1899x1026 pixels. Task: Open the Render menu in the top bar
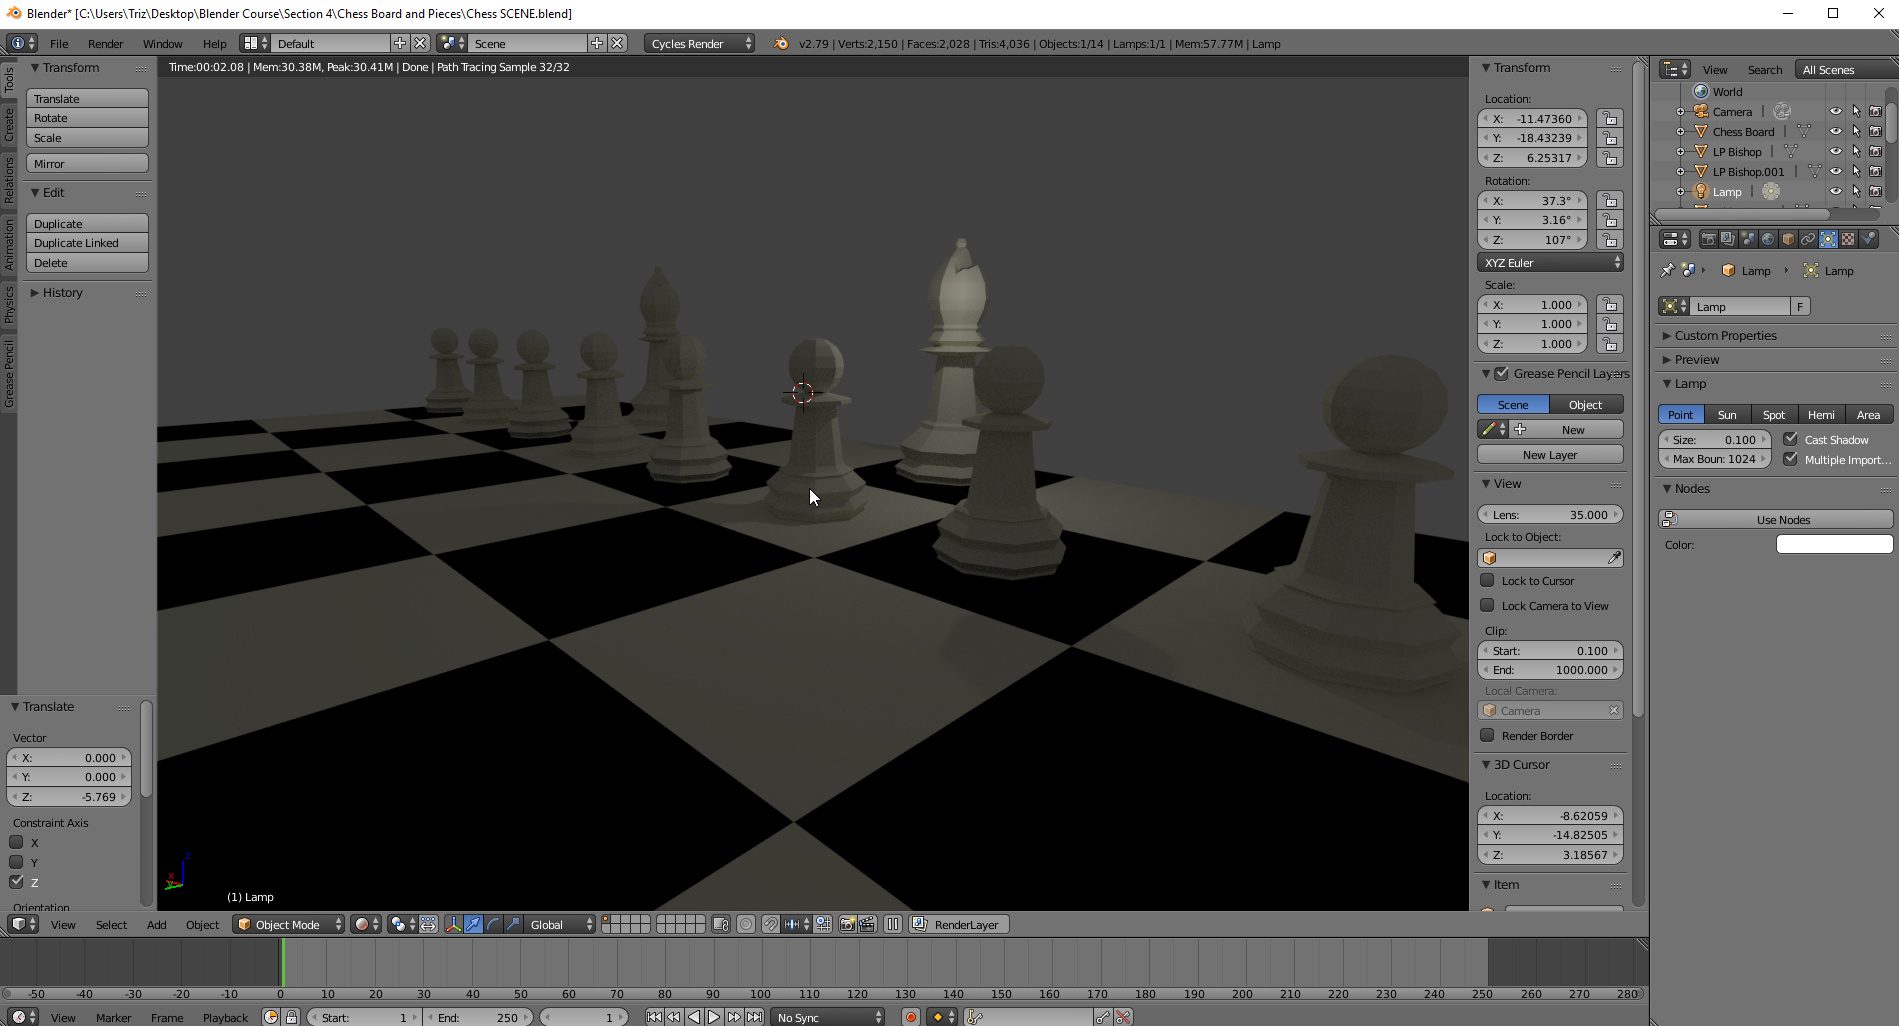click(x=105, y=44)
